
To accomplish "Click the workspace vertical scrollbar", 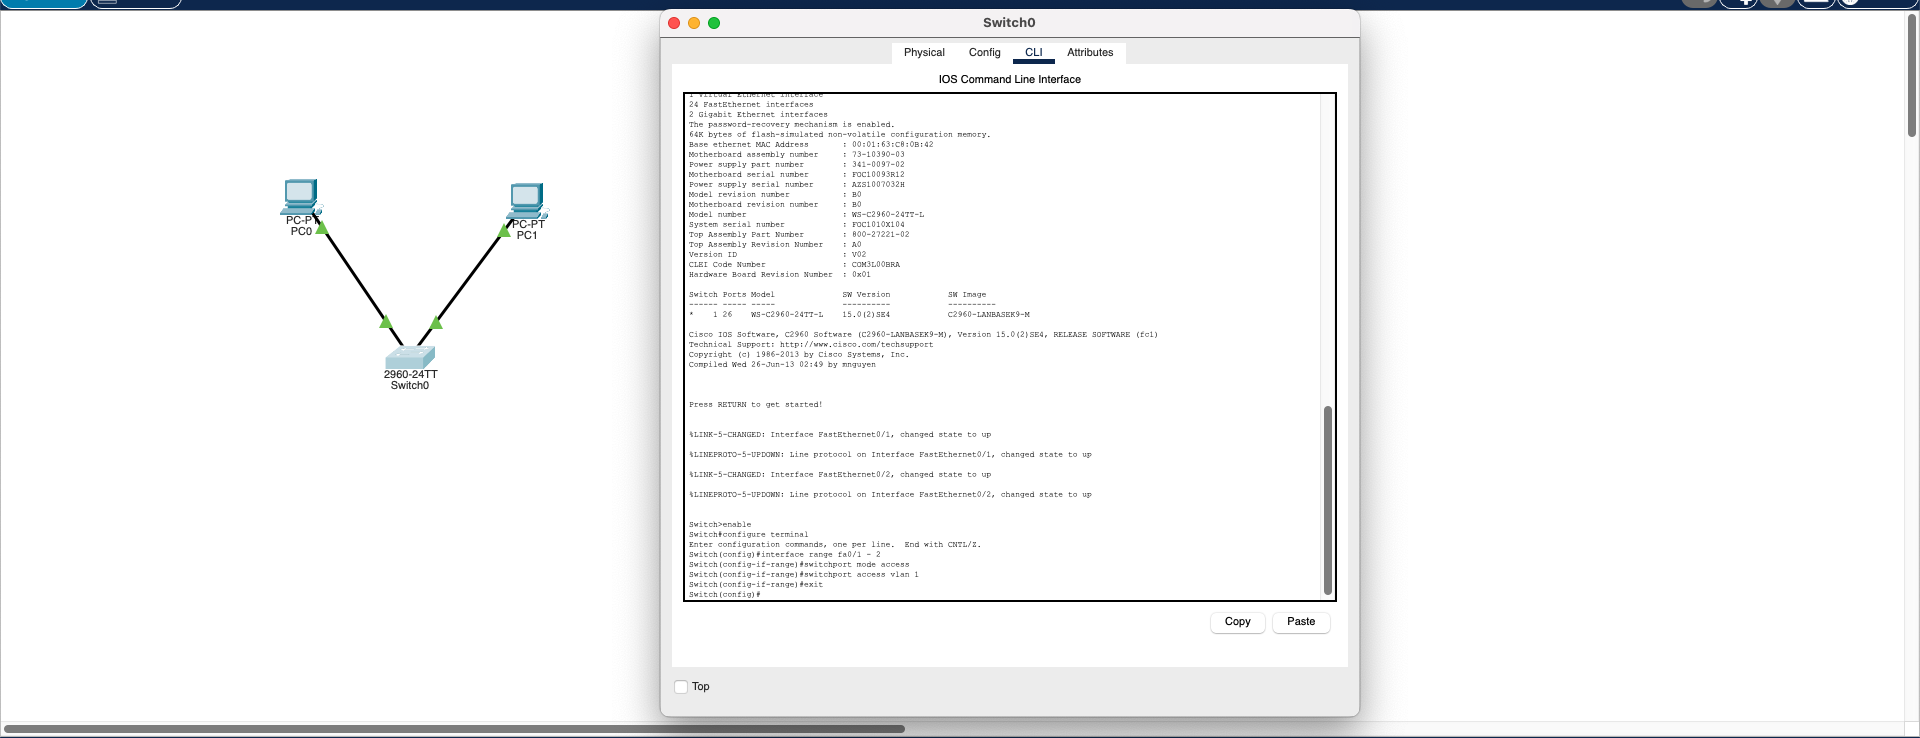I will (1912, 75).
